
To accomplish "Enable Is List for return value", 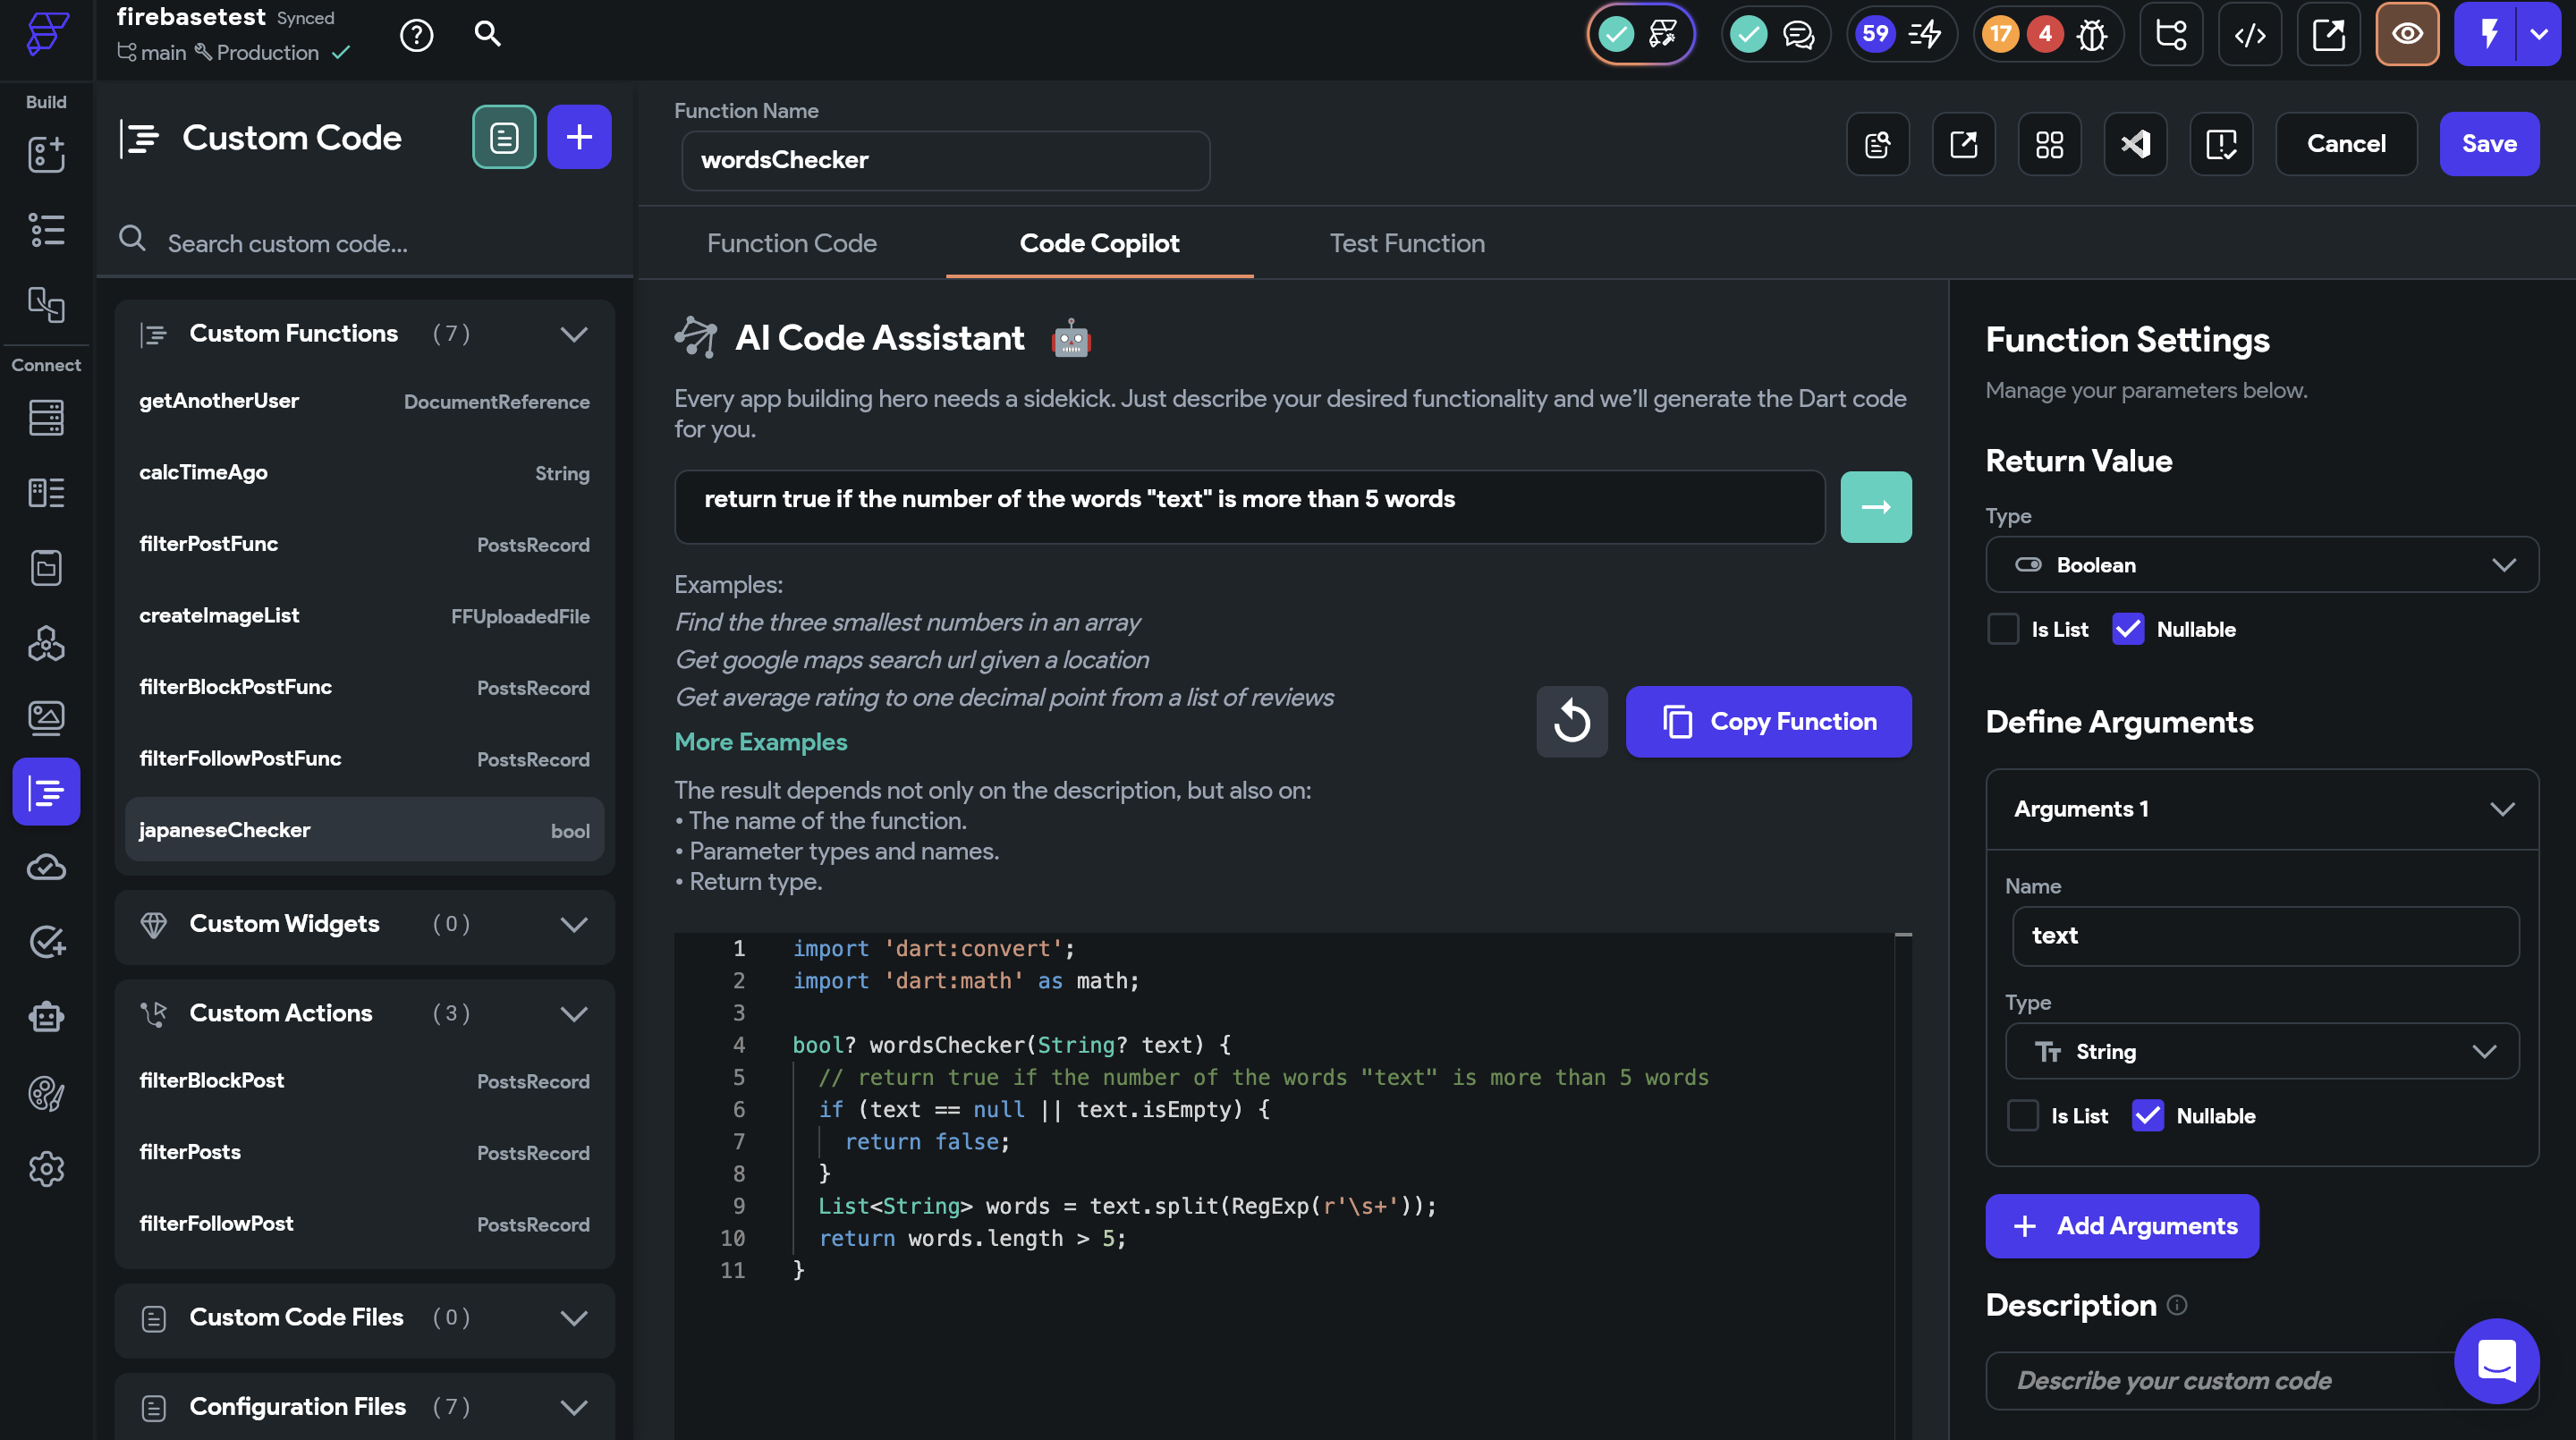I will 2003,629.
